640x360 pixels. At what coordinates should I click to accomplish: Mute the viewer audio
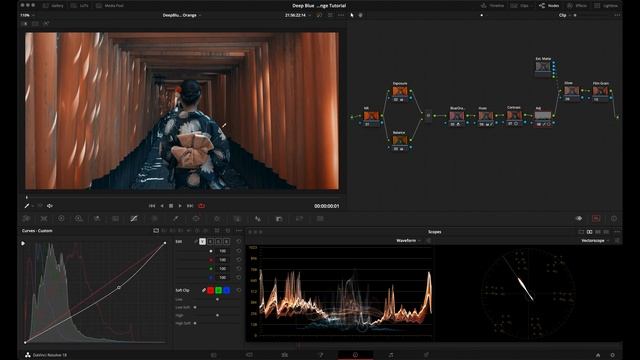click(x=50, y=206)
